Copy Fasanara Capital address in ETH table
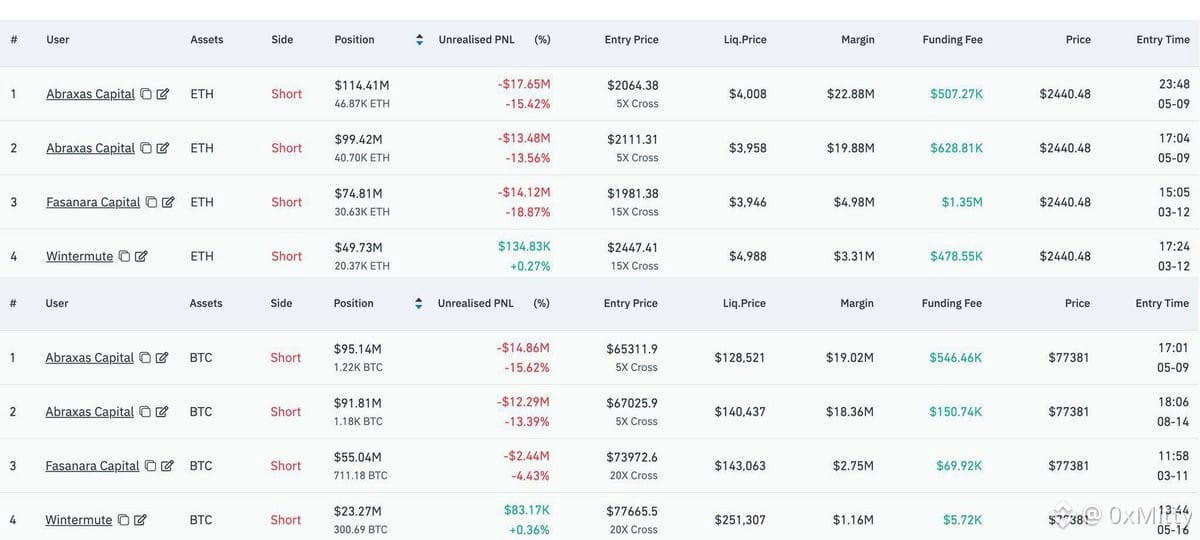The image size is (1200, 540). [x=151, y=202]
